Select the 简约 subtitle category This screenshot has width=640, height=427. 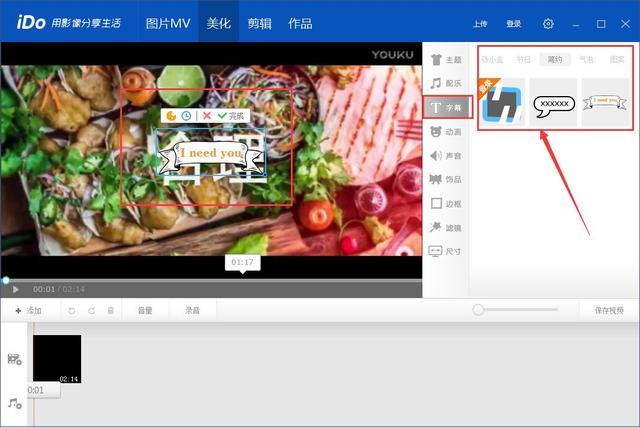(555, 60)
